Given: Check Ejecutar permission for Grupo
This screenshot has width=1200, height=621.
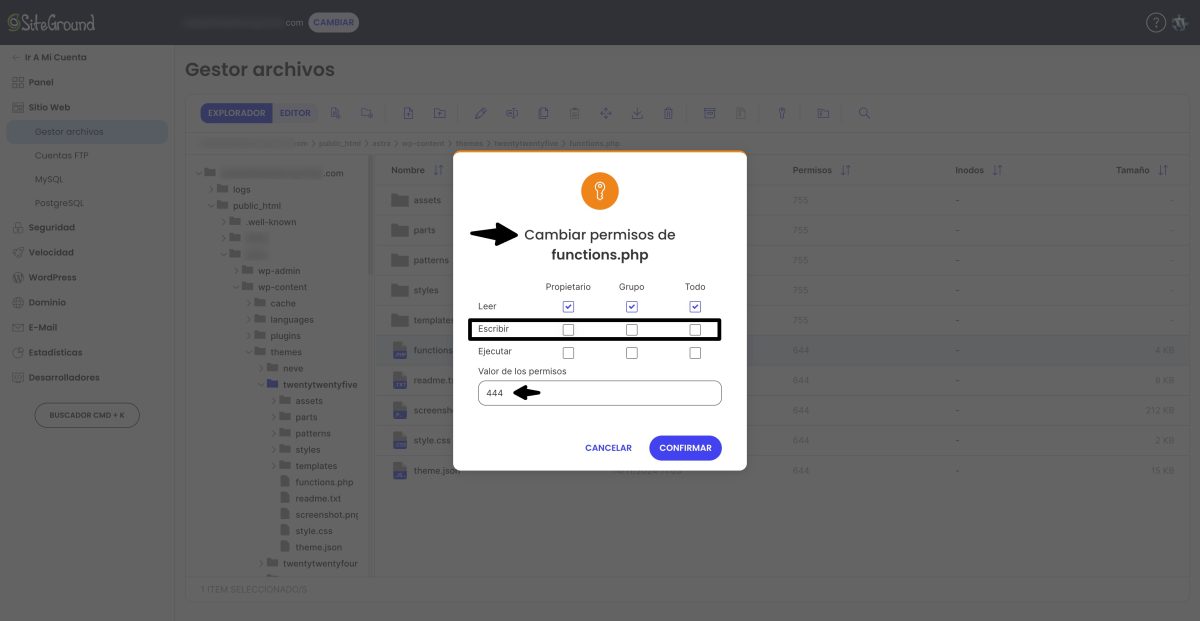Looking at the screenshot, I should point(631,352).
